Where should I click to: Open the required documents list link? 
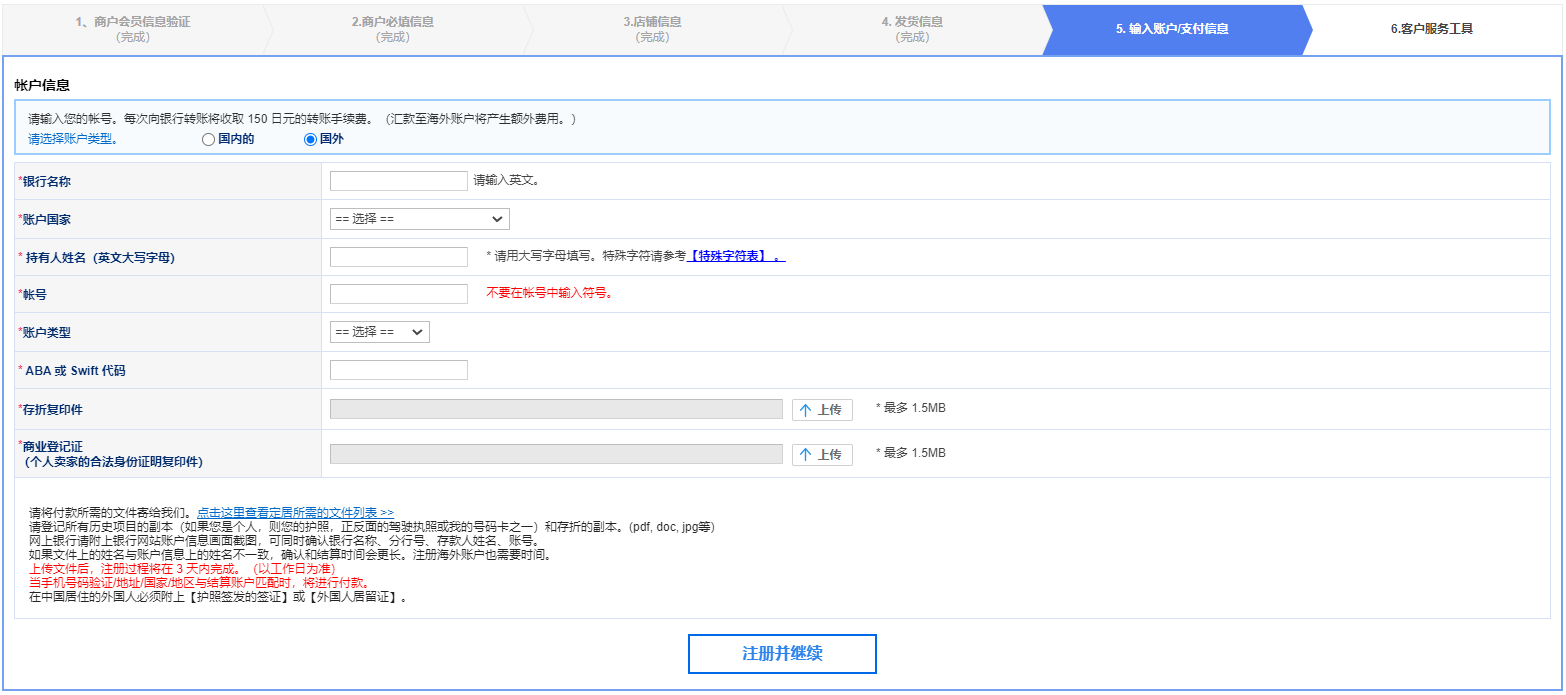coord(295,513)
